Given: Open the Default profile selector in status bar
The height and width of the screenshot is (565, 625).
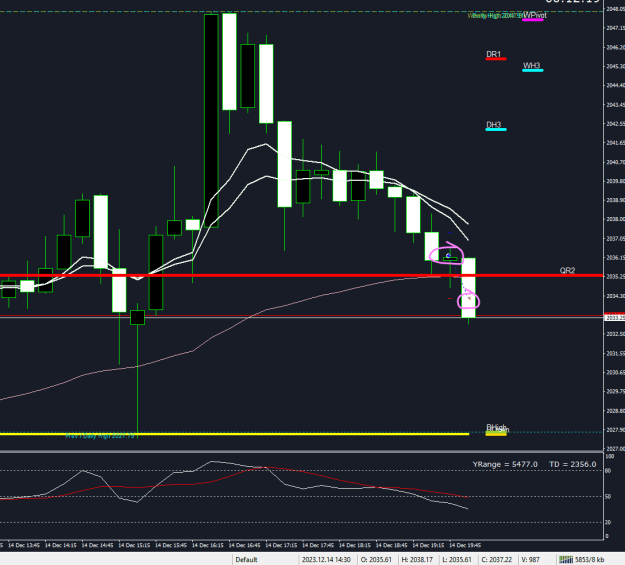Looking at the screenshot, I should [246, 559].
